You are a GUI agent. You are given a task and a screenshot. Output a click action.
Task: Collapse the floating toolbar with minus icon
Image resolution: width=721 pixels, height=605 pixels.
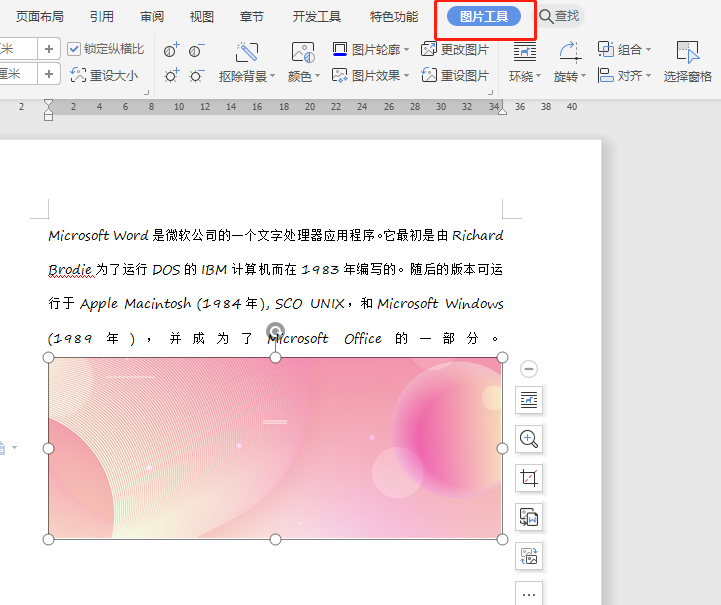[x=529, y=369]
